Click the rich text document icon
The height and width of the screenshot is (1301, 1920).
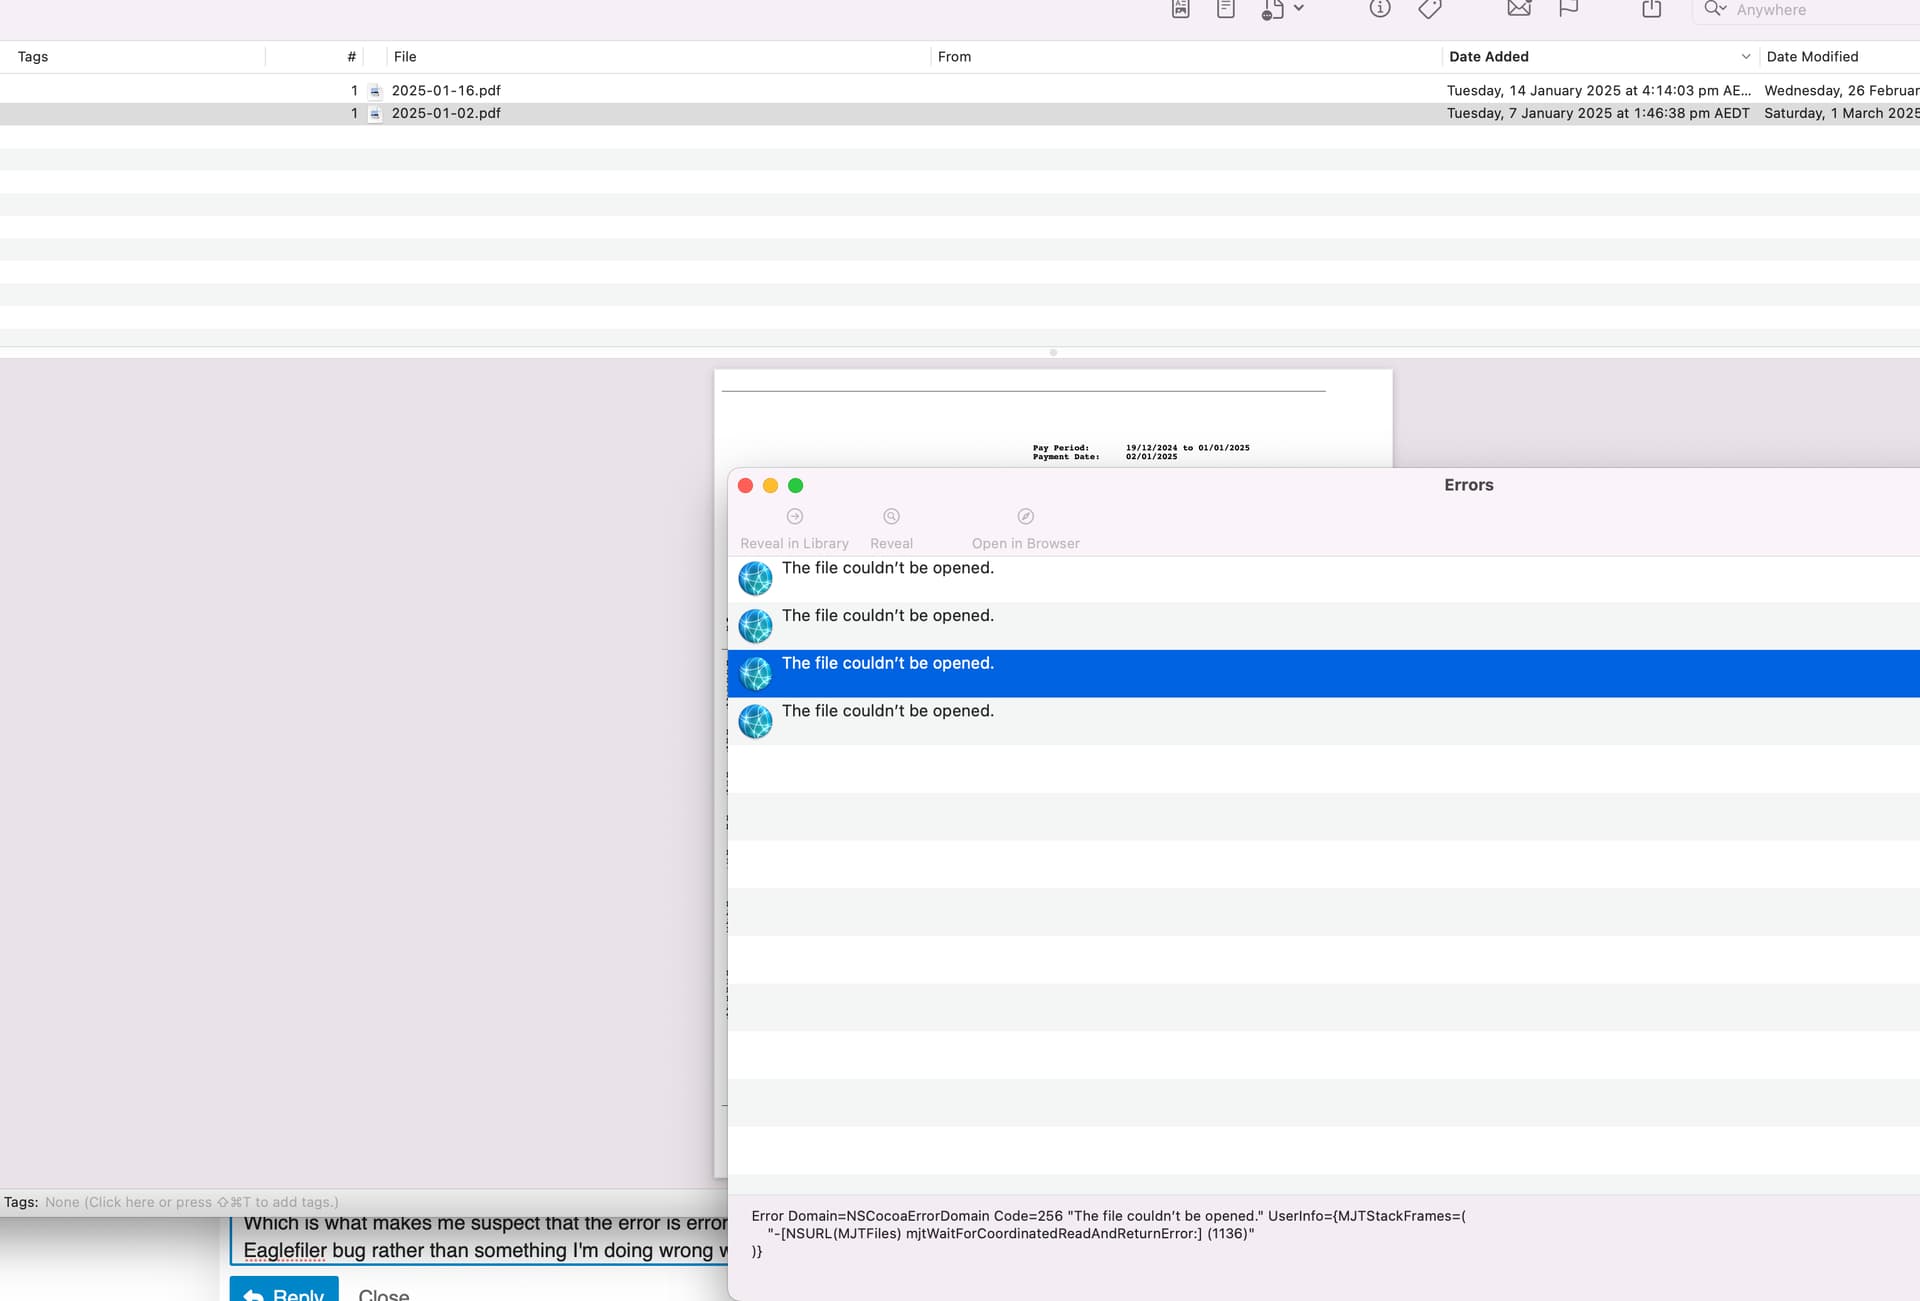[1180, 9]
